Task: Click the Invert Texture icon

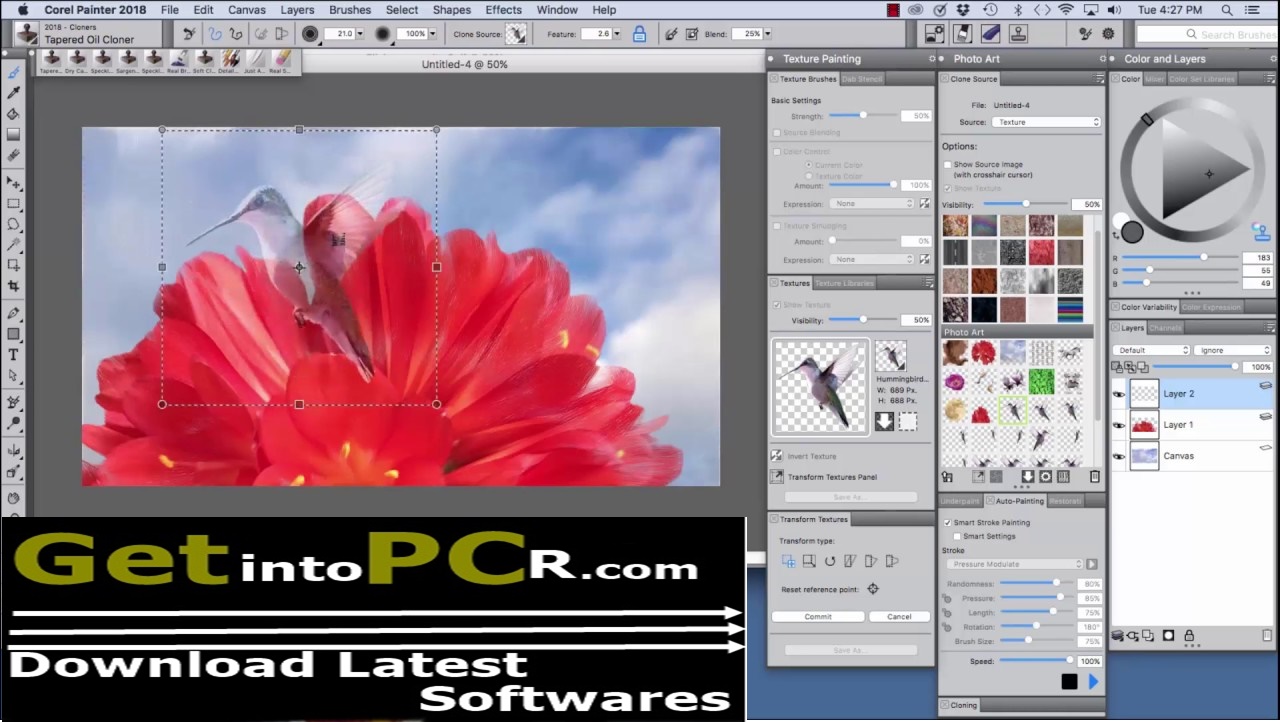Action: pyautogui.click(x=777, y=456)
